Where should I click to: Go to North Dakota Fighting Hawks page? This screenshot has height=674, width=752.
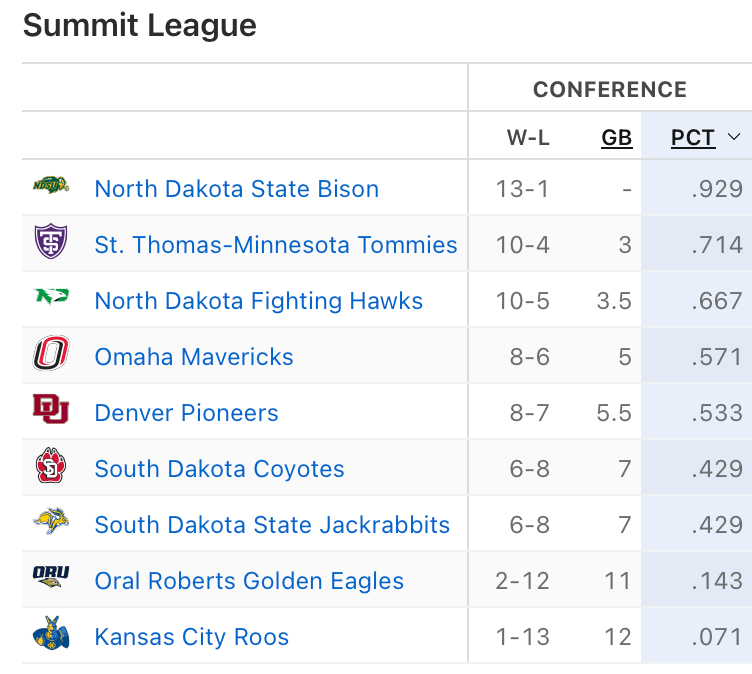[258, 301]
